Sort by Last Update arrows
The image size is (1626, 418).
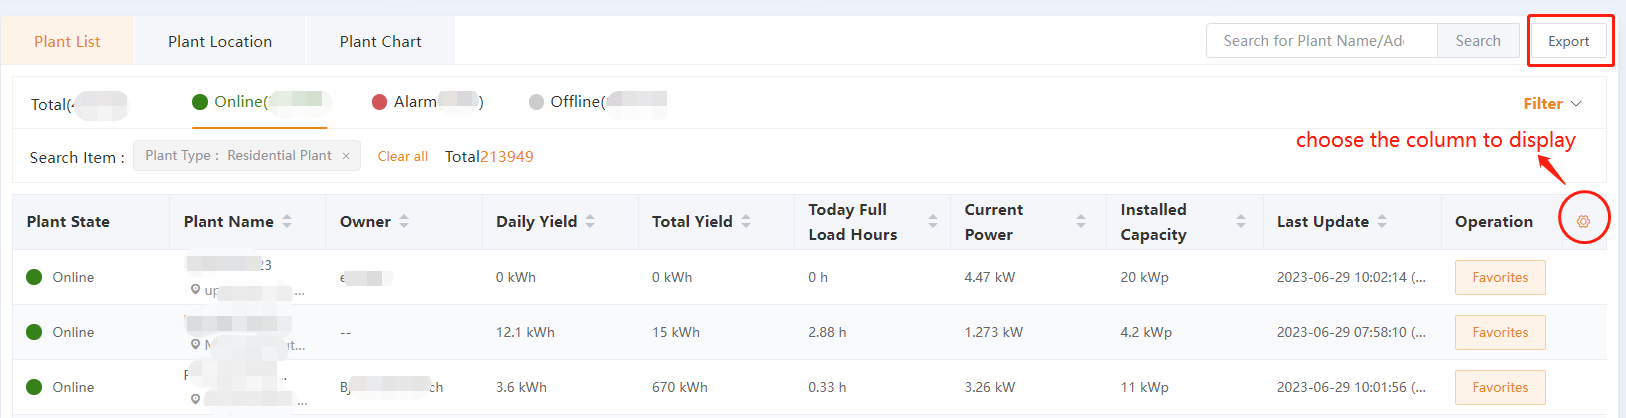[1382, 221]
